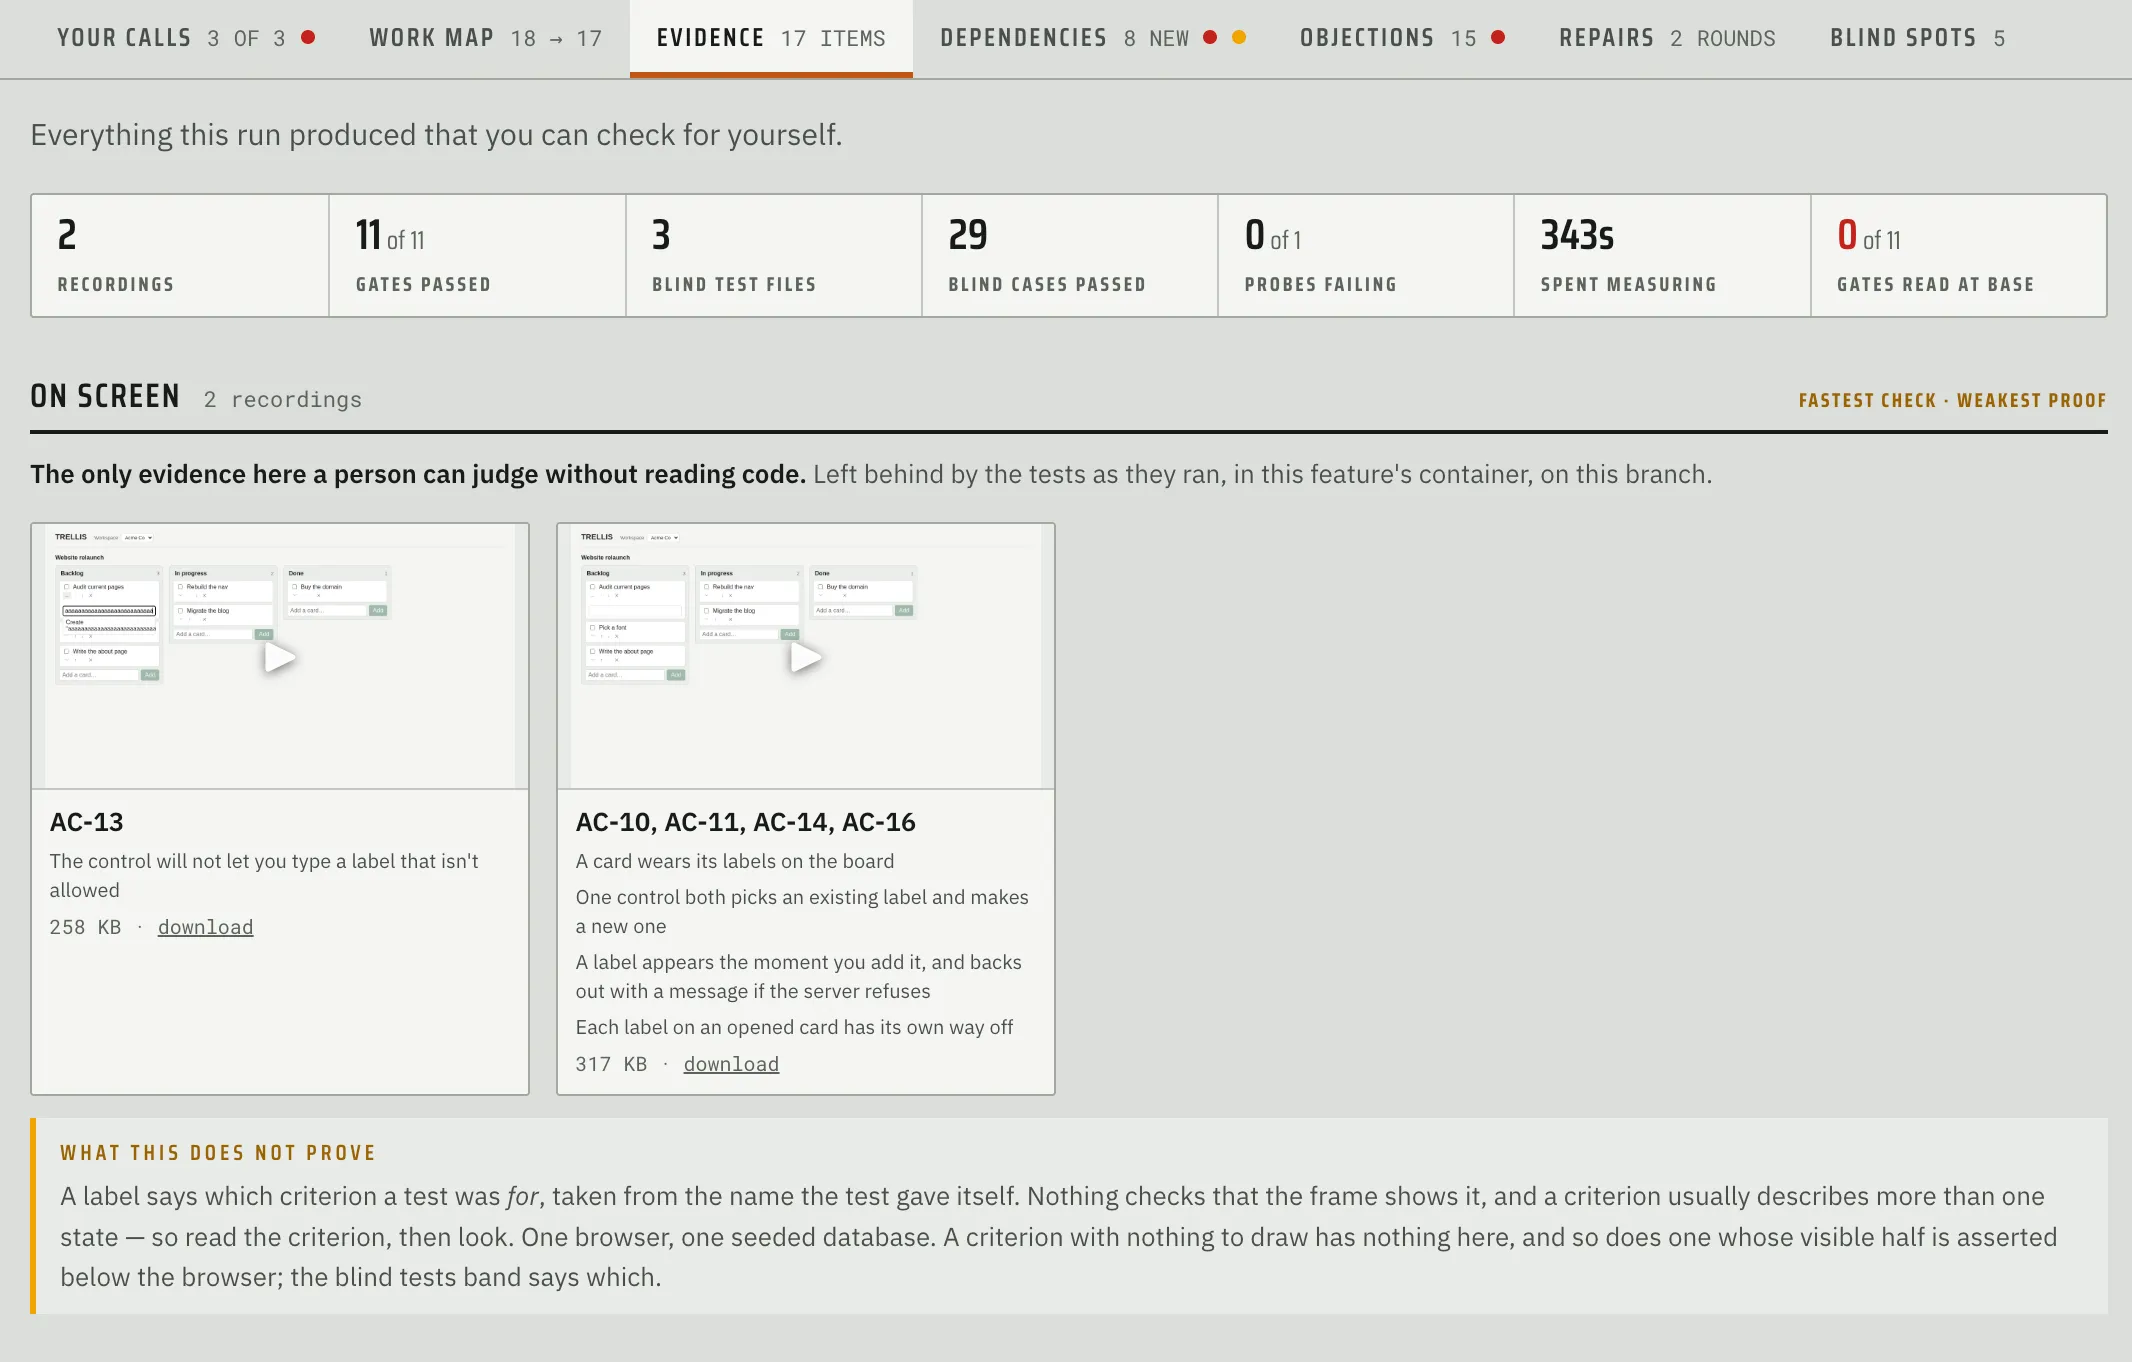
Task: Click the Blind Cases Passed stat tile
Action: tap(1070, 256)
